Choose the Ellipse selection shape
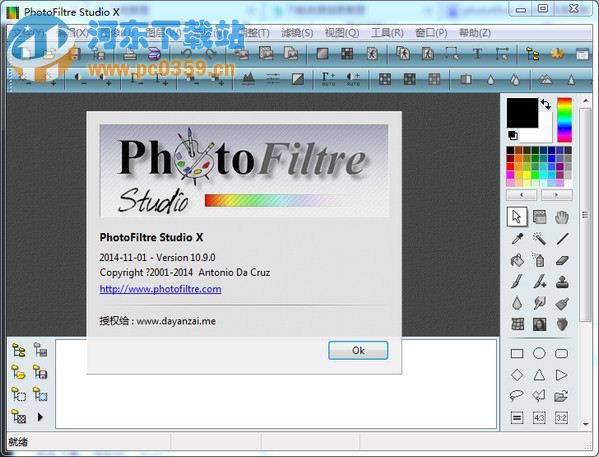This screenshot has height=457, width=599. pyautogui.click(x=539, y=353)
